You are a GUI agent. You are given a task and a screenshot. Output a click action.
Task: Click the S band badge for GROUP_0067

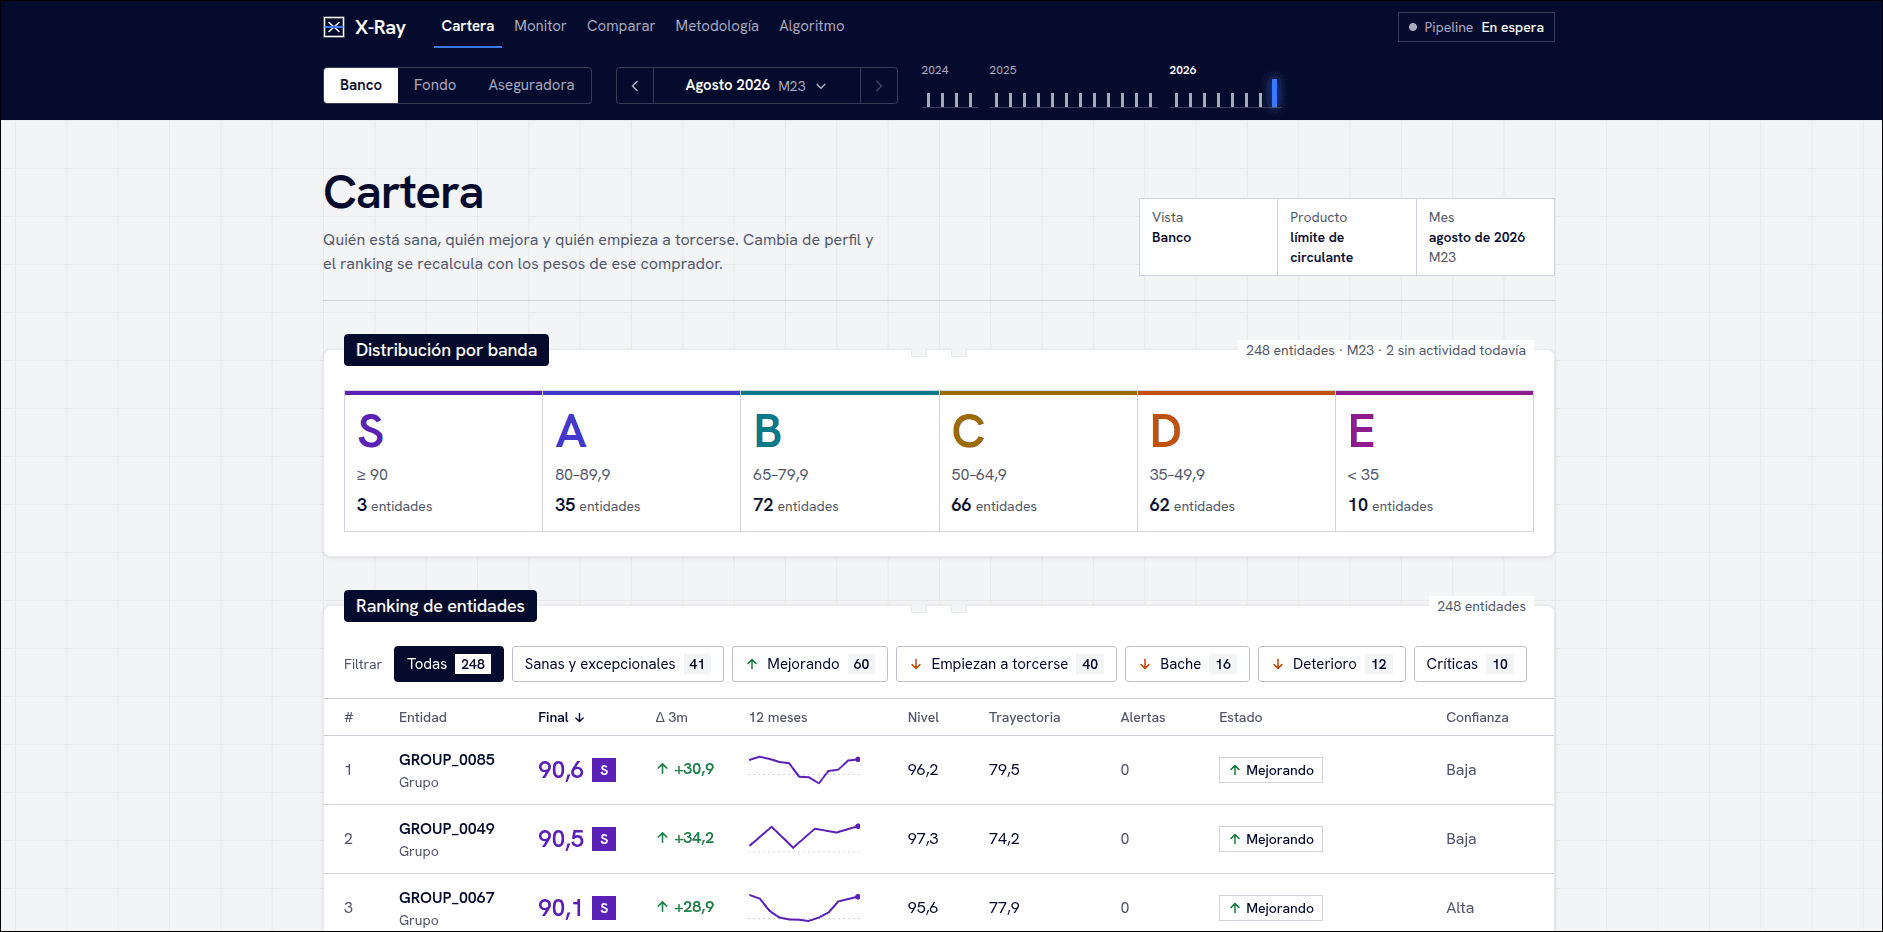tap(604, 908)
